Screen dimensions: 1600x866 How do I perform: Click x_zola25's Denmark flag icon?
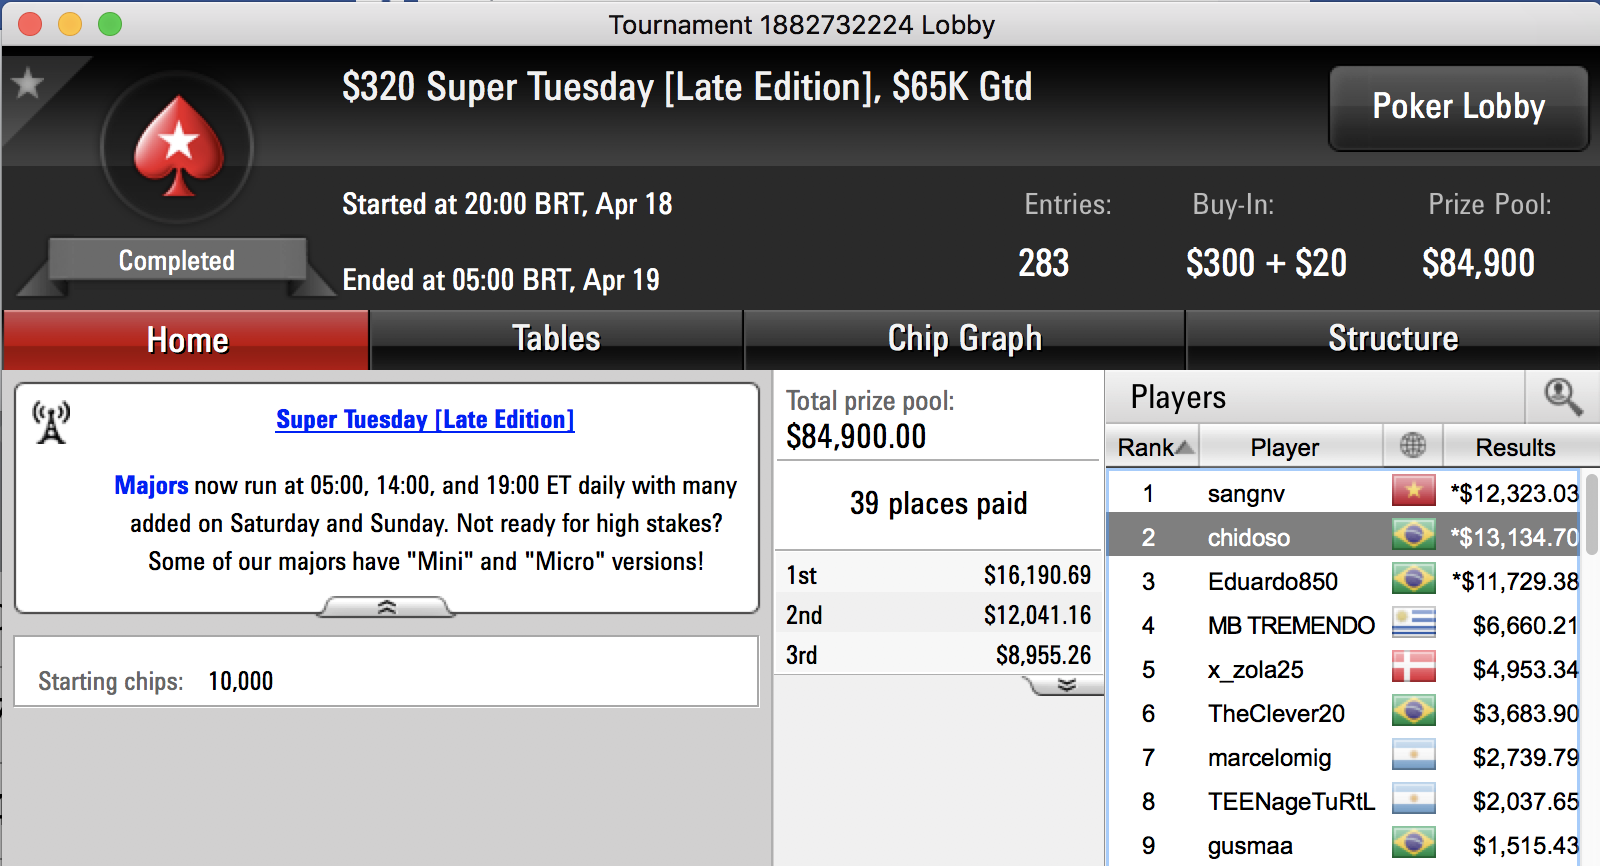coord(1414,668)
